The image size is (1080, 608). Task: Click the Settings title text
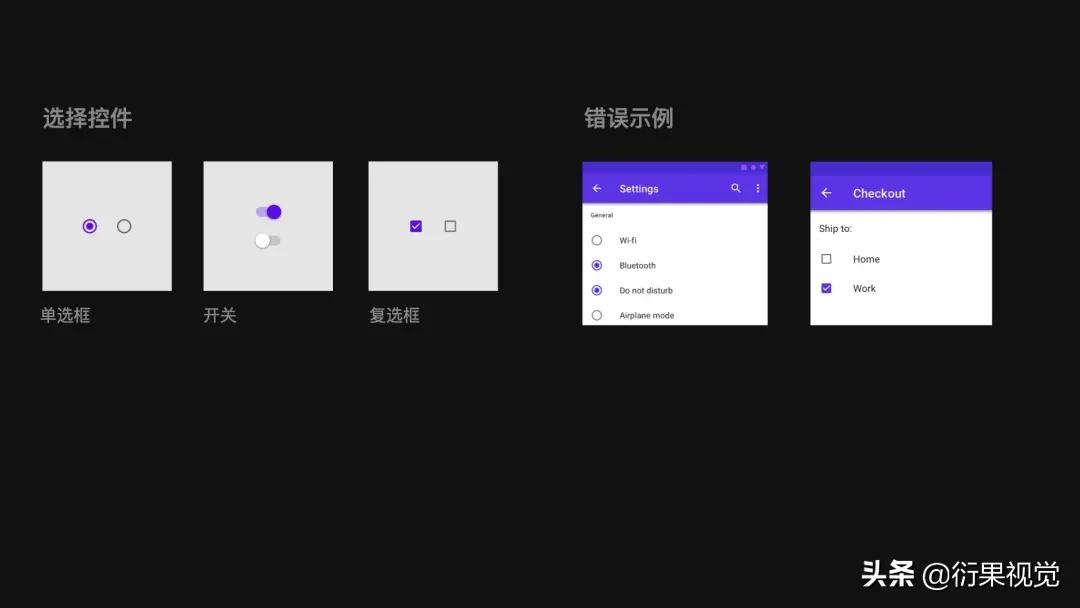pyautogui.click(x=639, y=188)
